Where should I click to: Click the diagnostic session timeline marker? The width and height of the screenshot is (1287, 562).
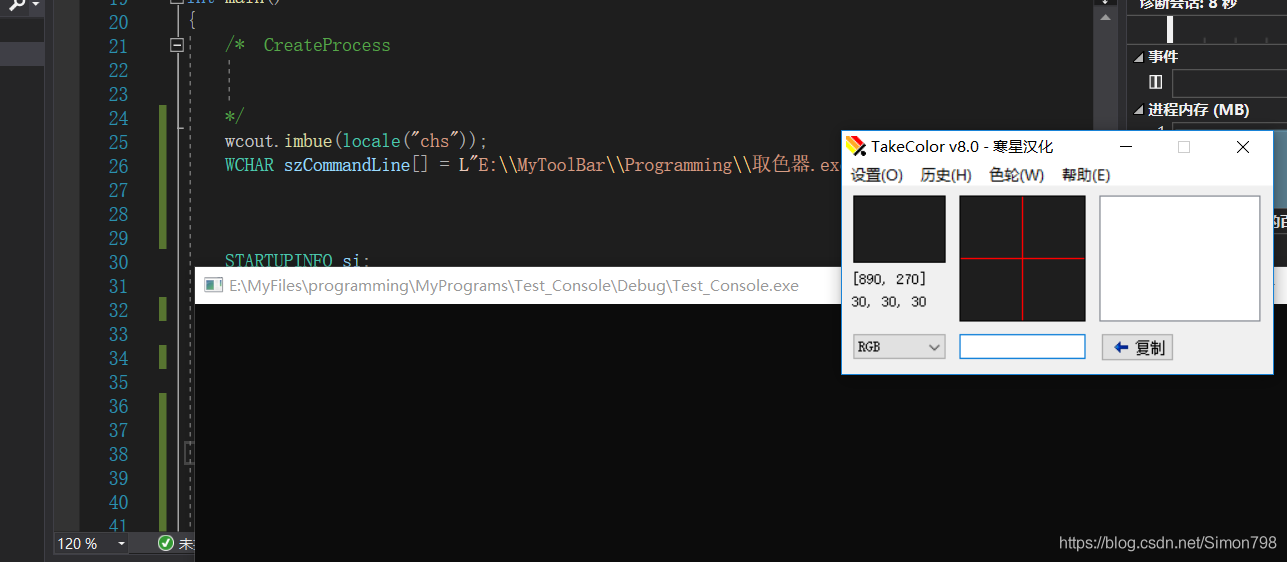click(x=1170, y=29)
